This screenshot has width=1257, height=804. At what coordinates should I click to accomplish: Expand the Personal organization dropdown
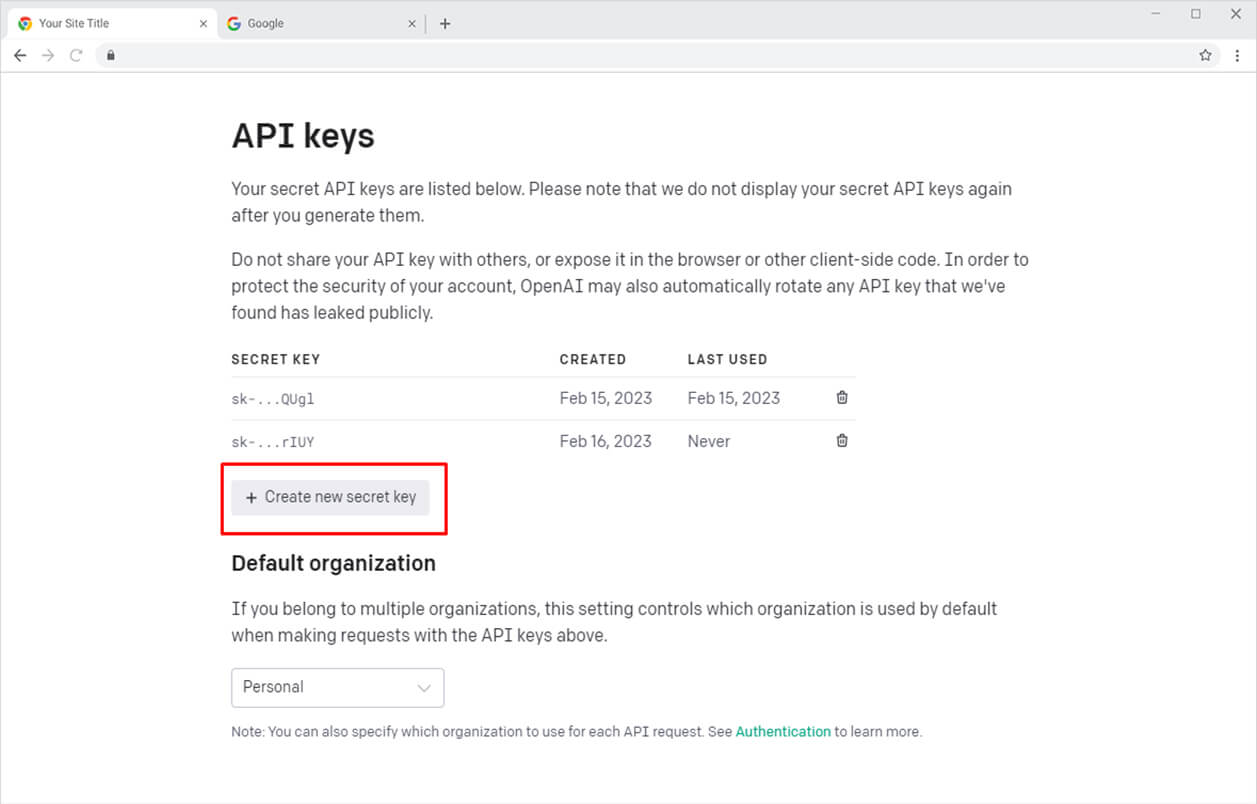[337, 688]
